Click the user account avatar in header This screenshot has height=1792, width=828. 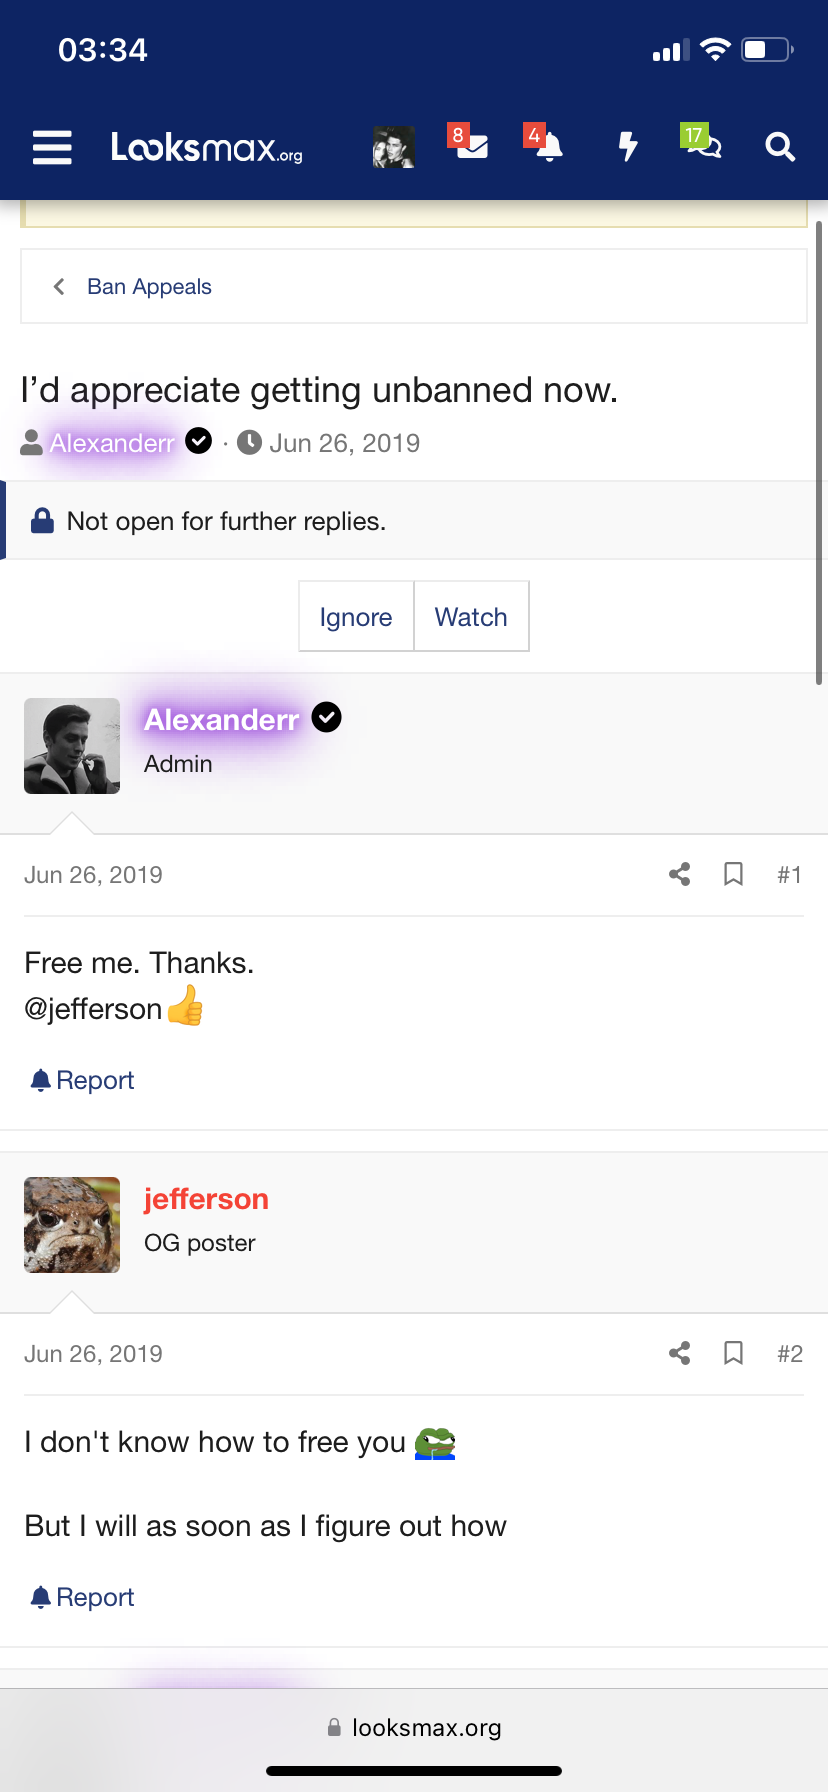394,147
